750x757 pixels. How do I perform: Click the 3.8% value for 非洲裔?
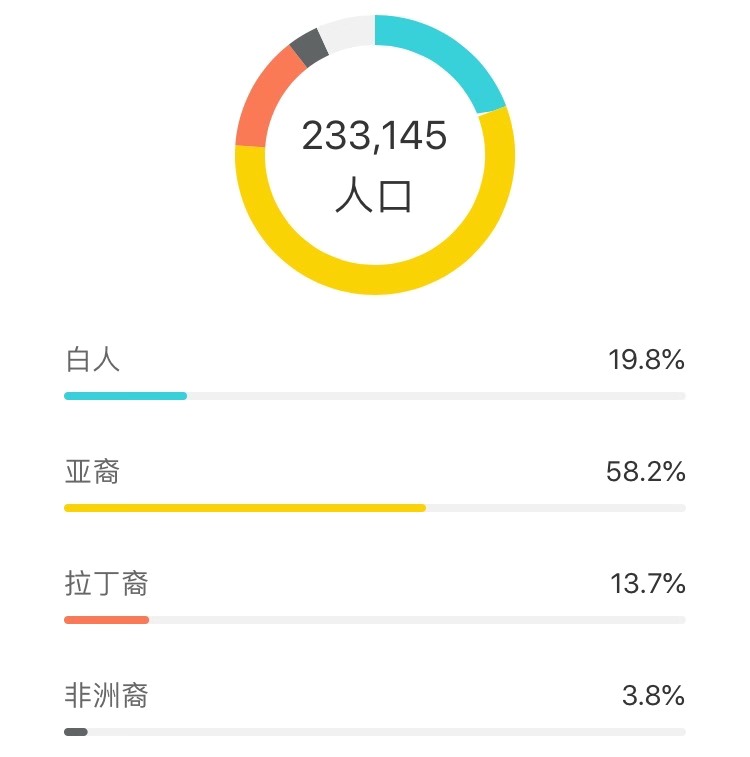pos(653,696)
